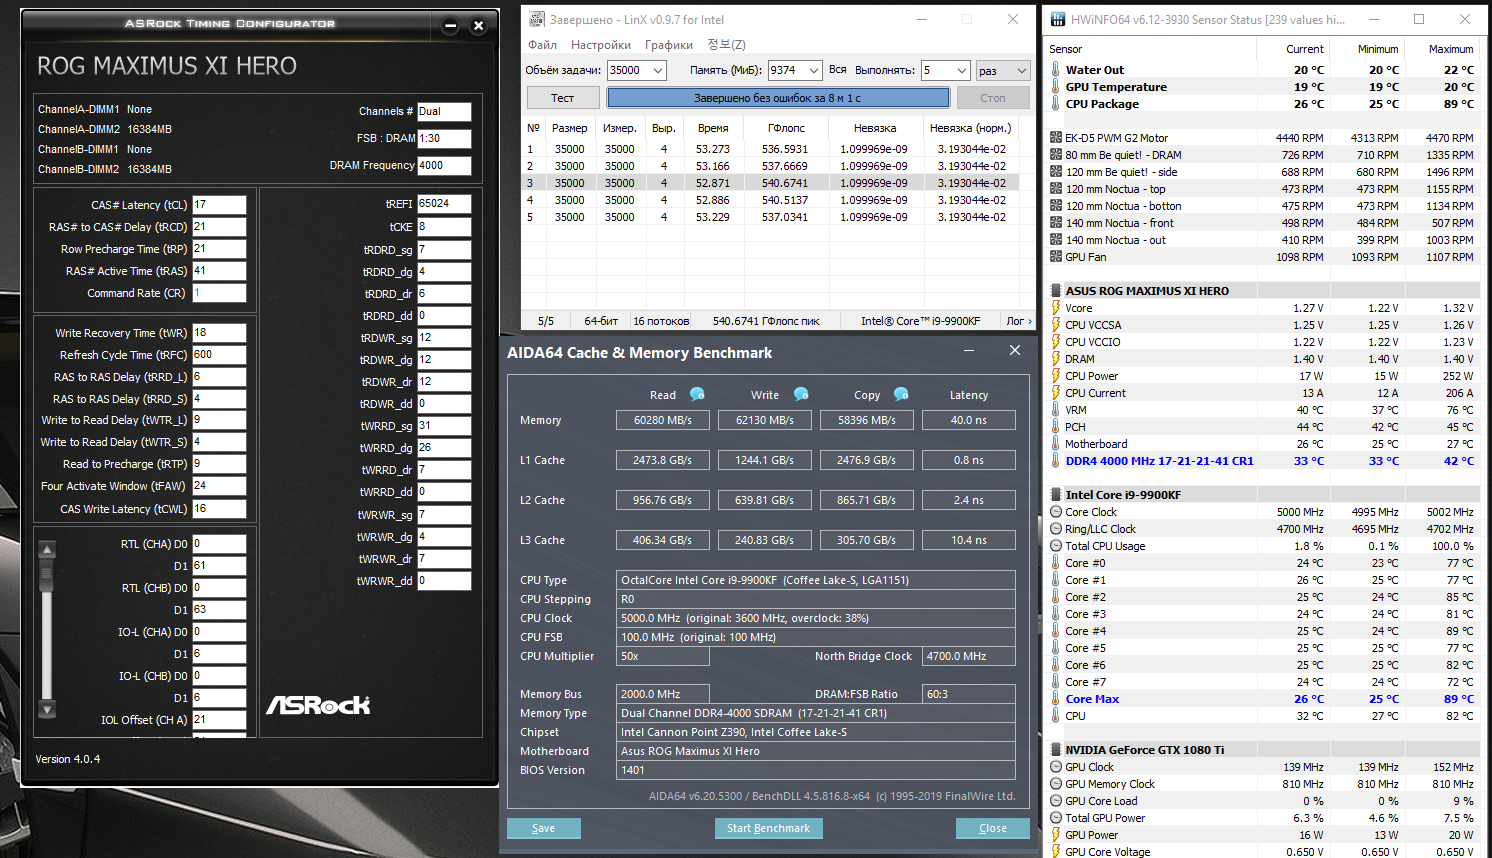Click the bolt icon beside CPU VCCIO
The width and height of the screenshot is (1492, 858).
click(x=1056, y=342)
